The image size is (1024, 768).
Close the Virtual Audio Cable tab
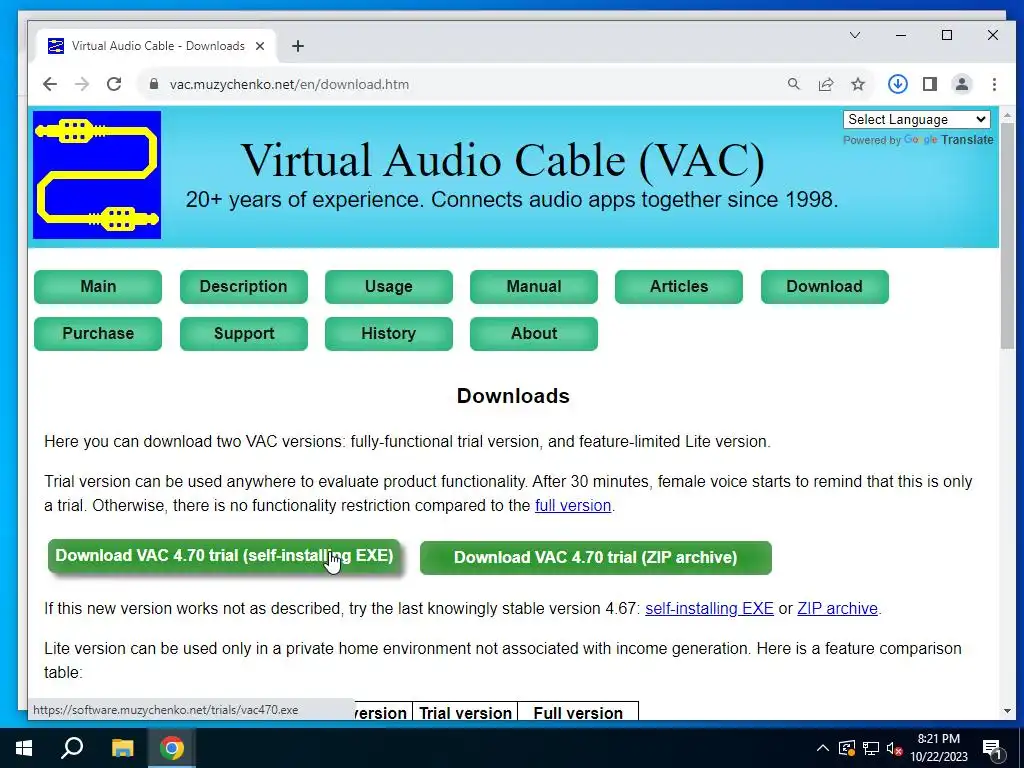click(260, 46)
